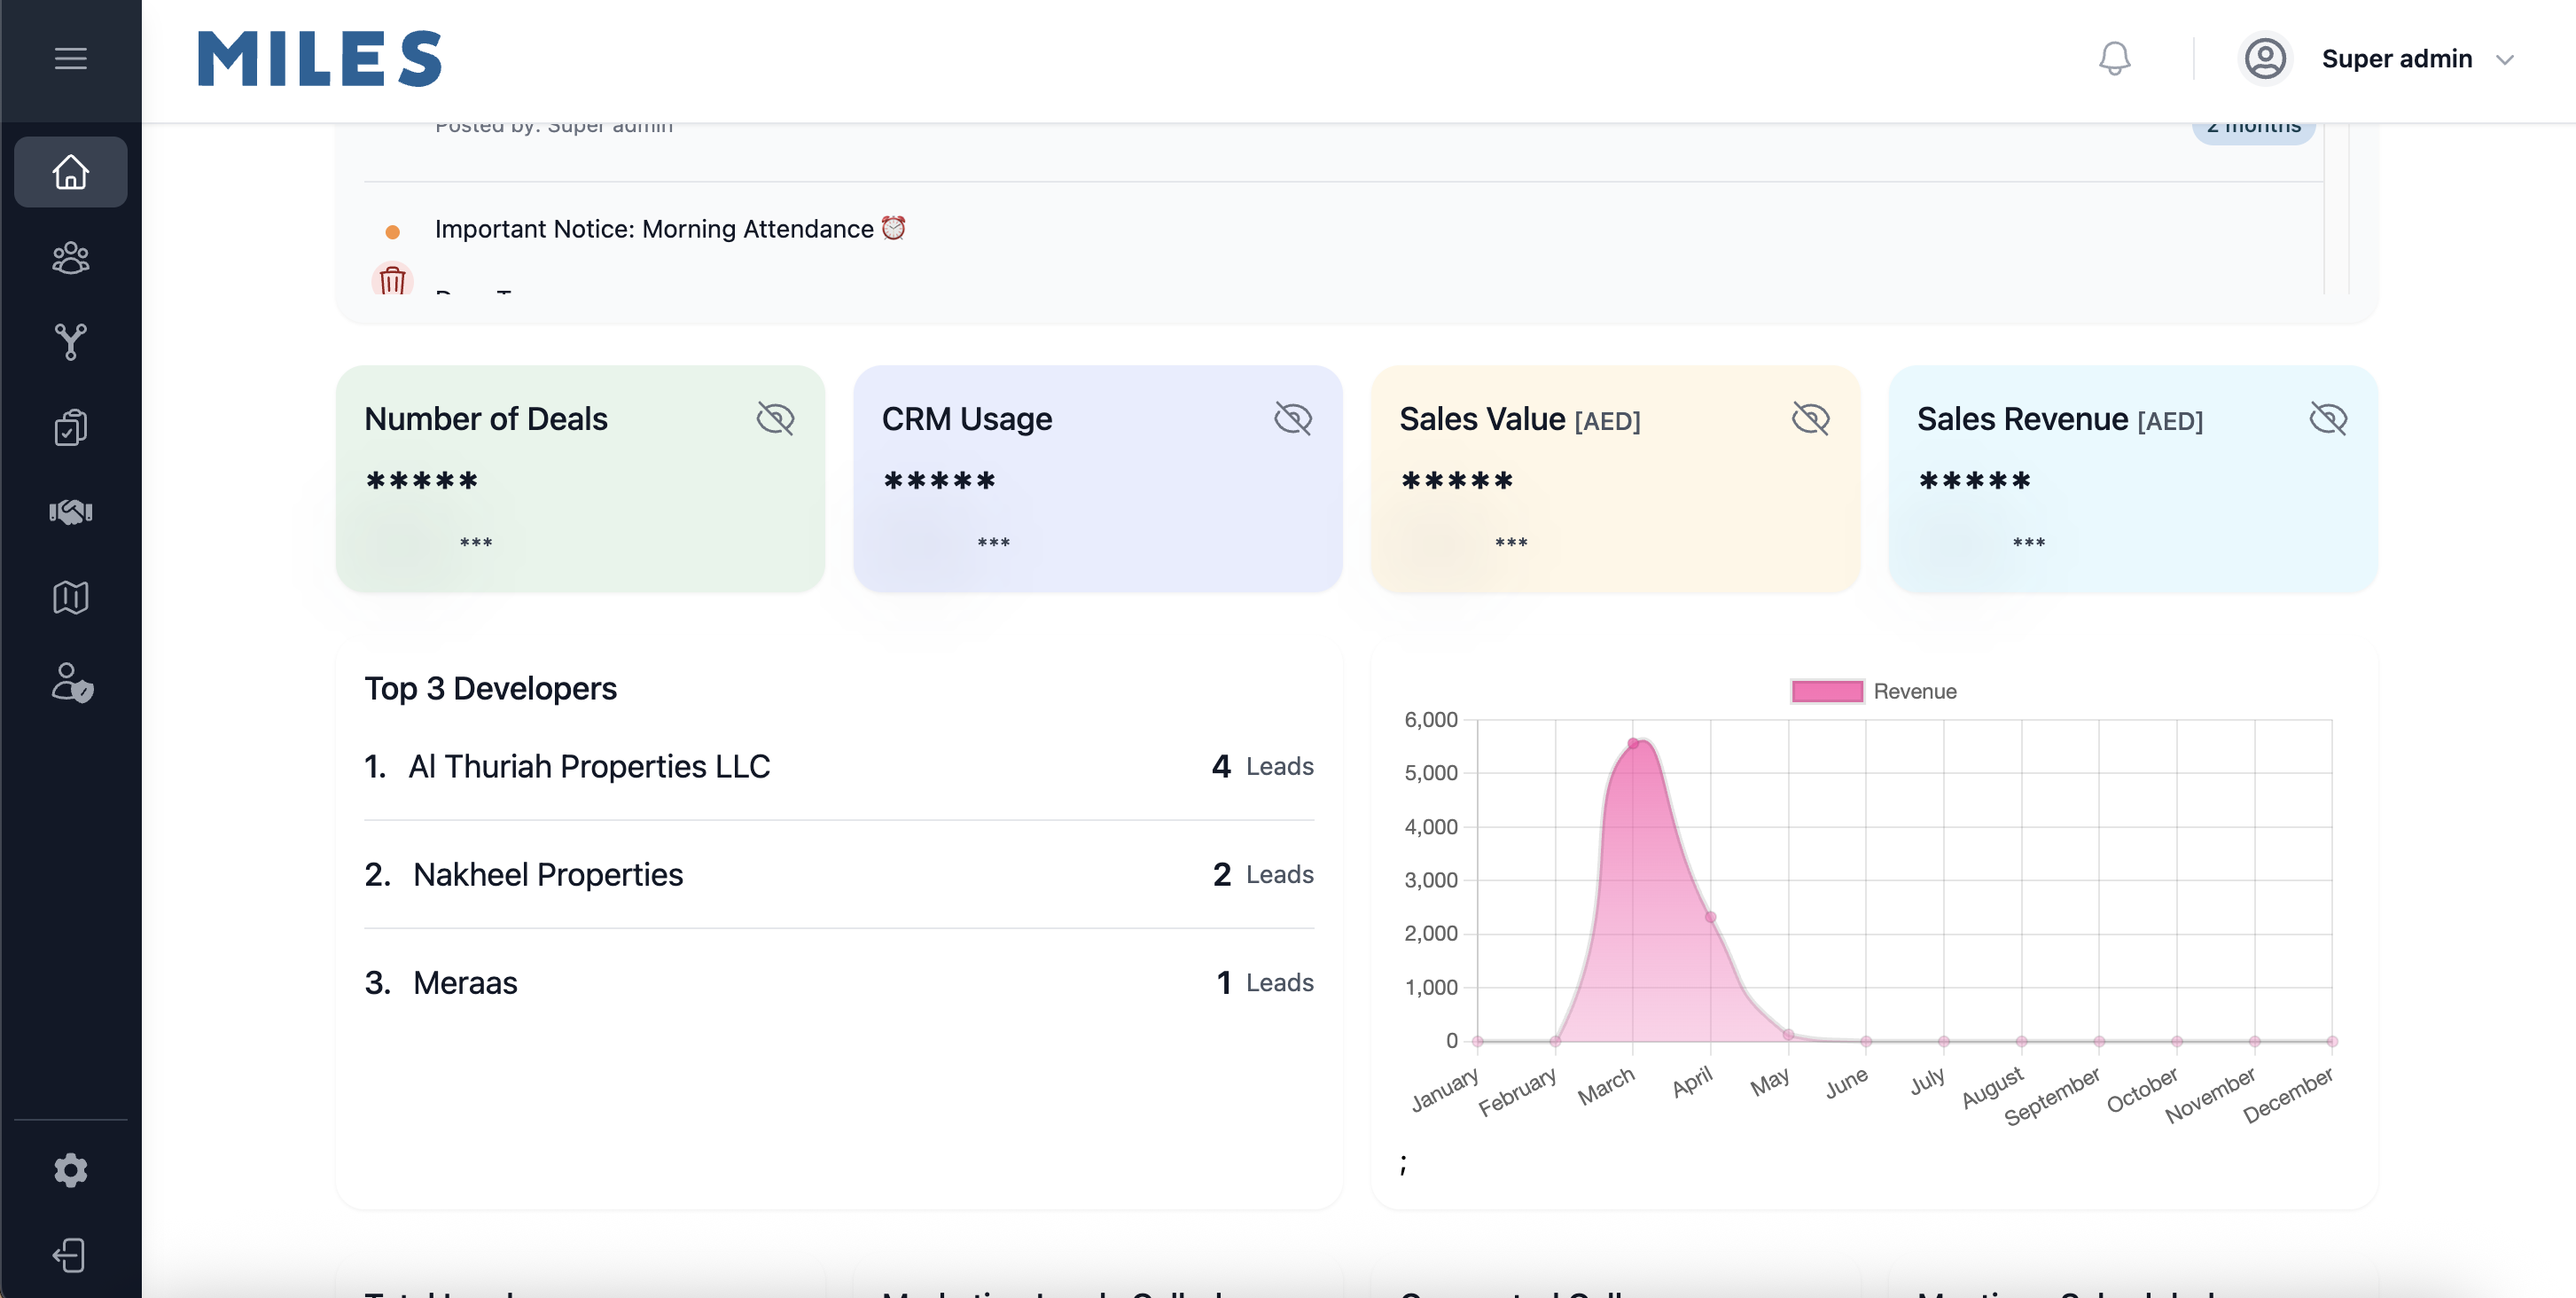
Task: Open the settings gear icon
Action: click(70, 1169)
